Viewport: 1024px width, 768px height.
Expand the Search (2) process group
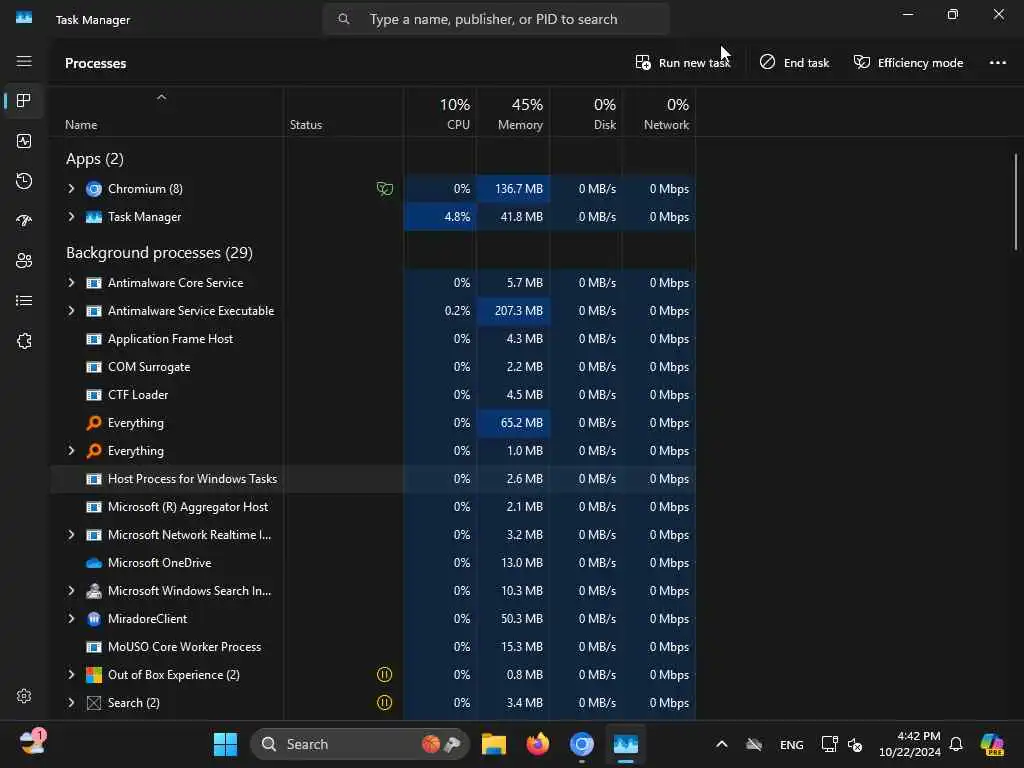point(71,703)
